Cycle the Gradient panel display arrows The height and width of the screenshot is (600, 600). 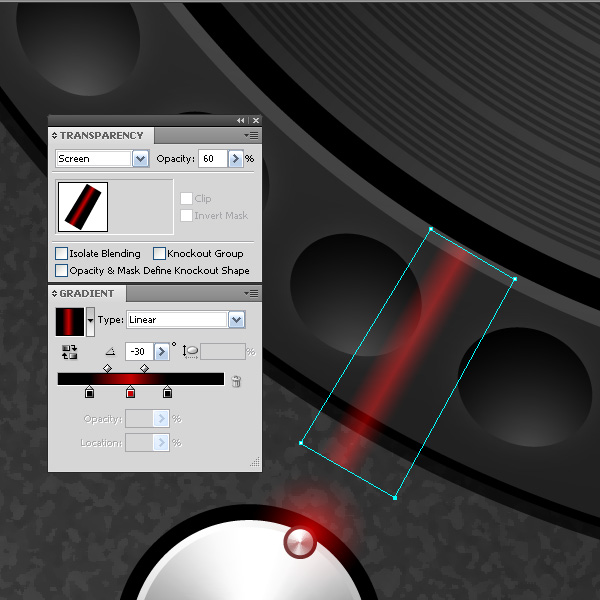click(54, 293)
